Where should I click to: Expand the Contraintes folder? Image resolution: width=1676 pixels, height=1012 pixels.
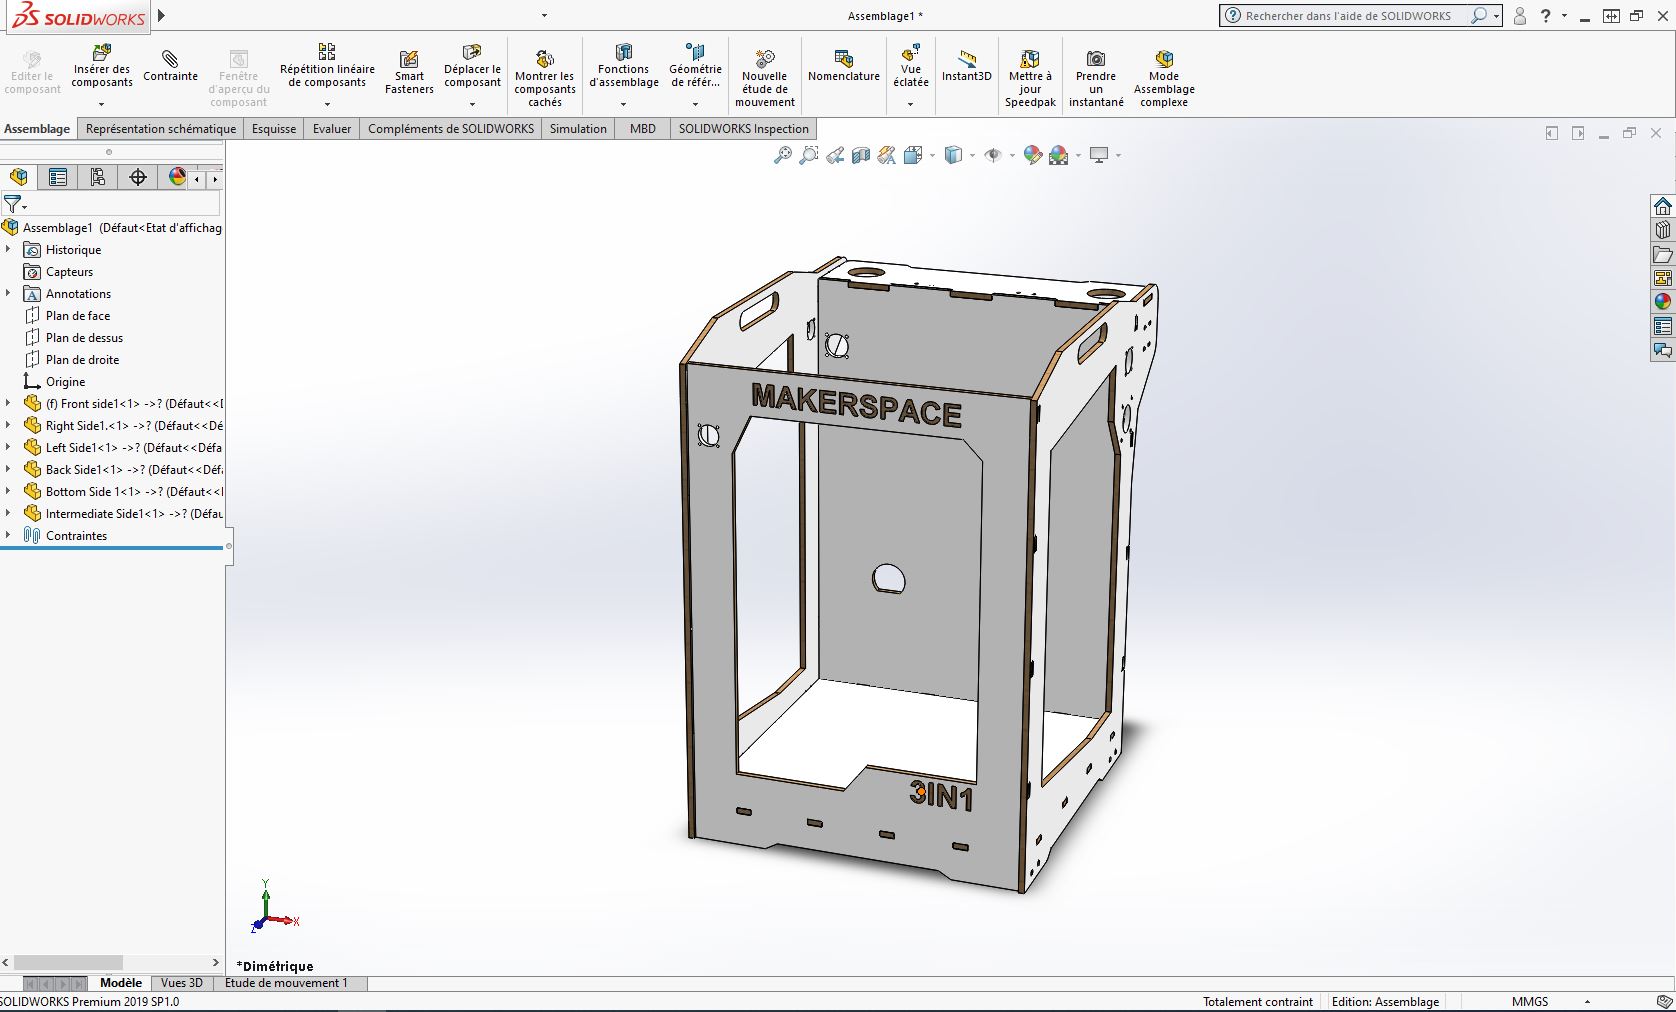click(8, 535)
